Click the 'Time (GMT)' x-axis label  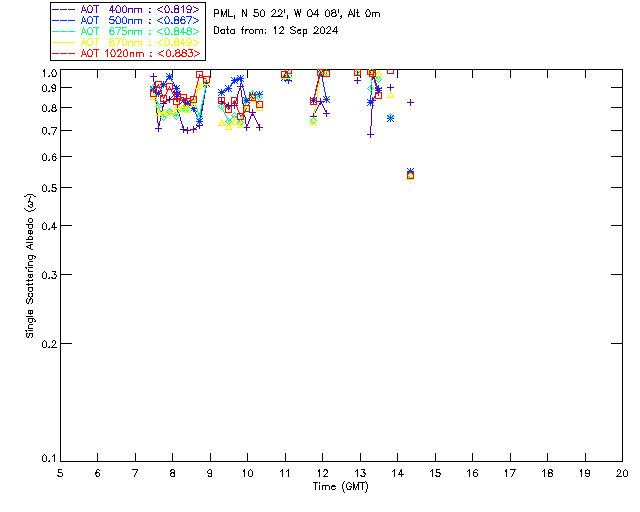tap(341, 486)
